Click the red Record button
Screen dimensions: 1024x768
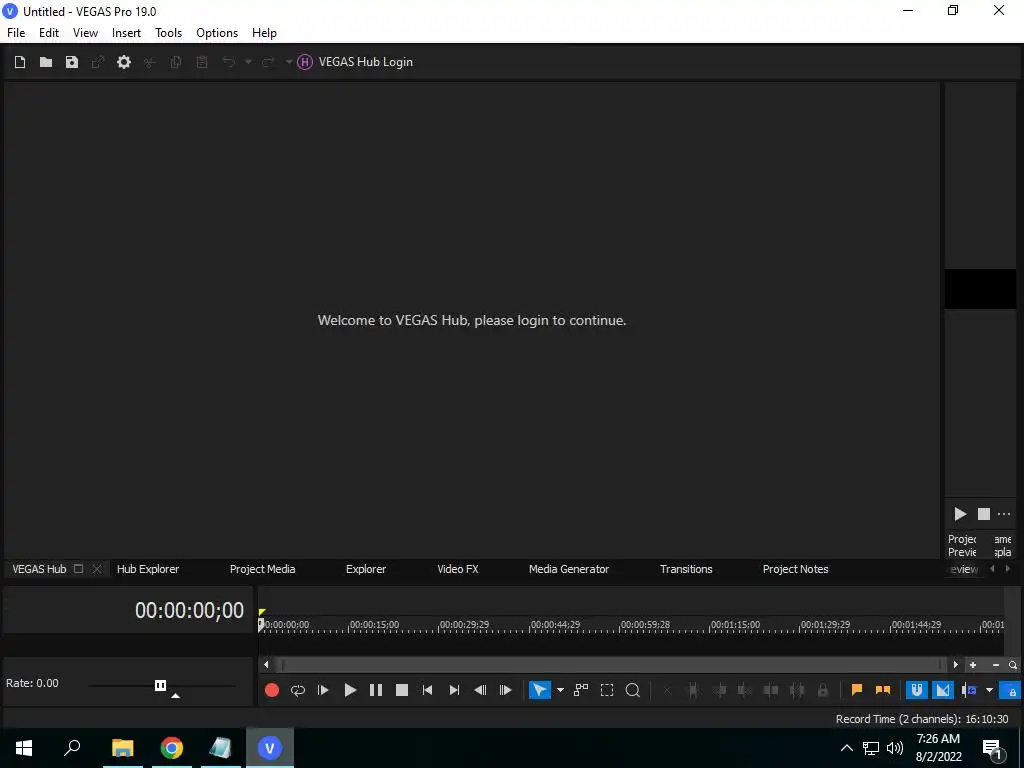pyautogui.click(x=272, y=690)
